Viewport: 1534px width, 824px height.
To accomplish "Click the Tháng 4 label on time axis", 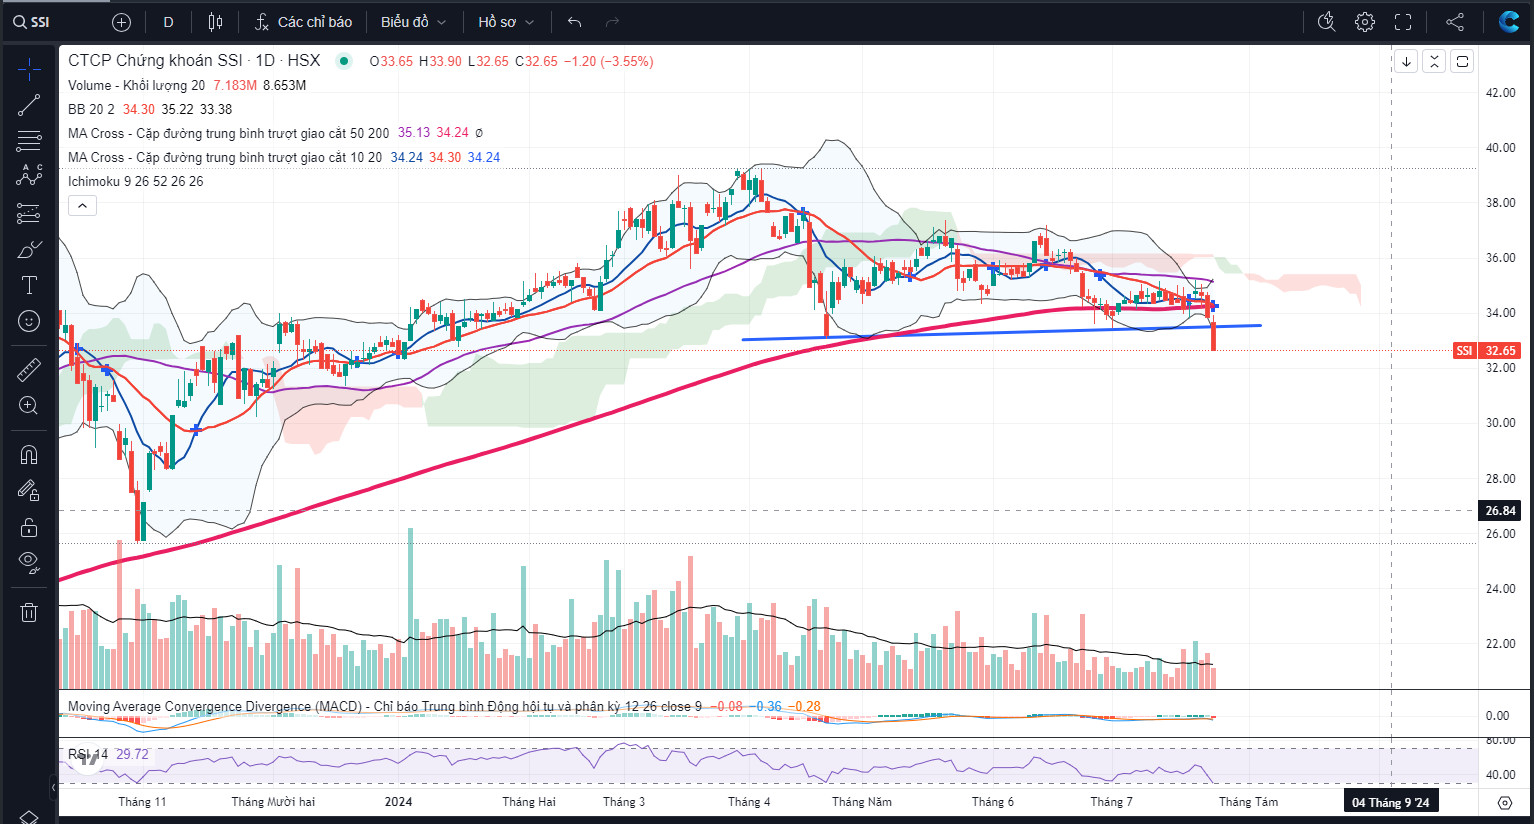I will (x=749, y=802).
